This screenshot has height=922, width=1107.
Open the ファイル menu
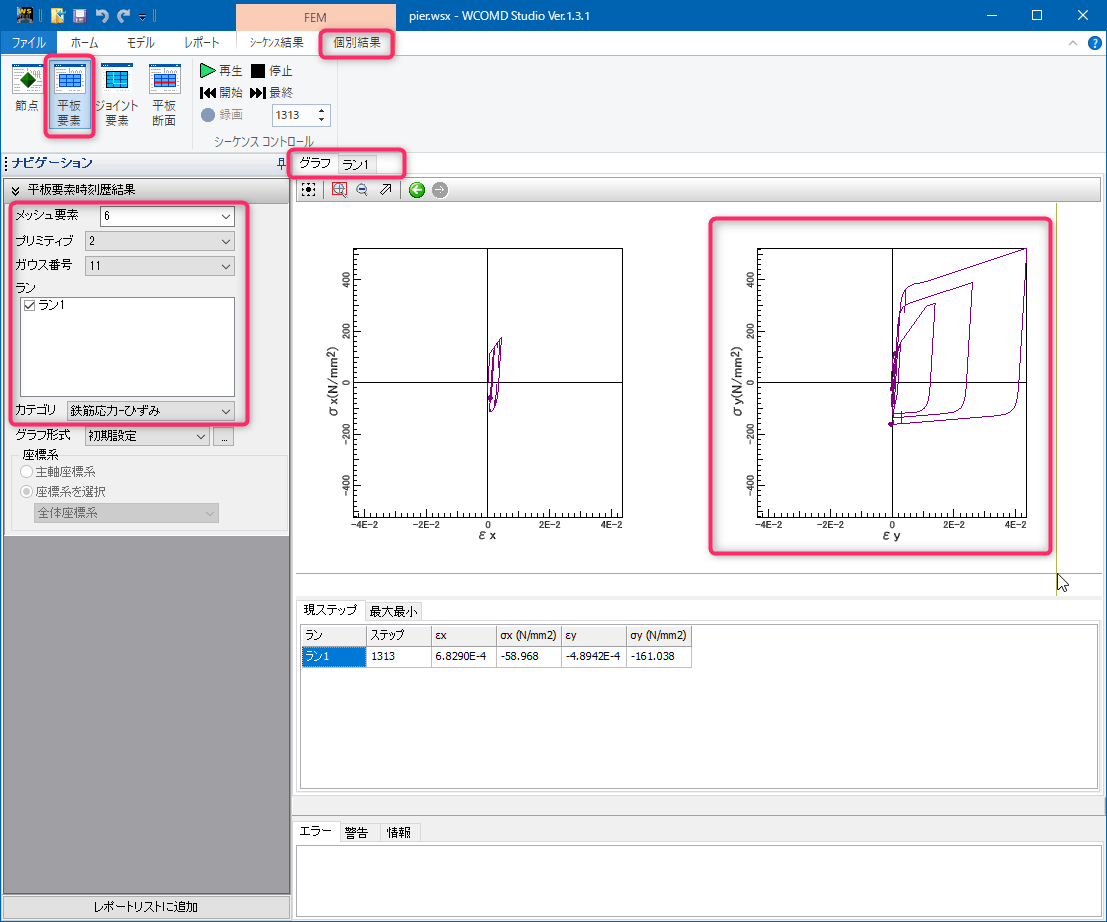28,42
